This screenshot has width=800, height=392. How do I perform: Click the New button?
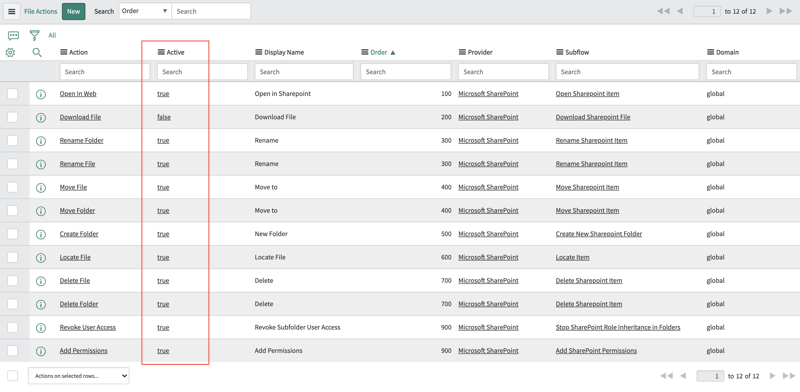(x=73, y=11)
